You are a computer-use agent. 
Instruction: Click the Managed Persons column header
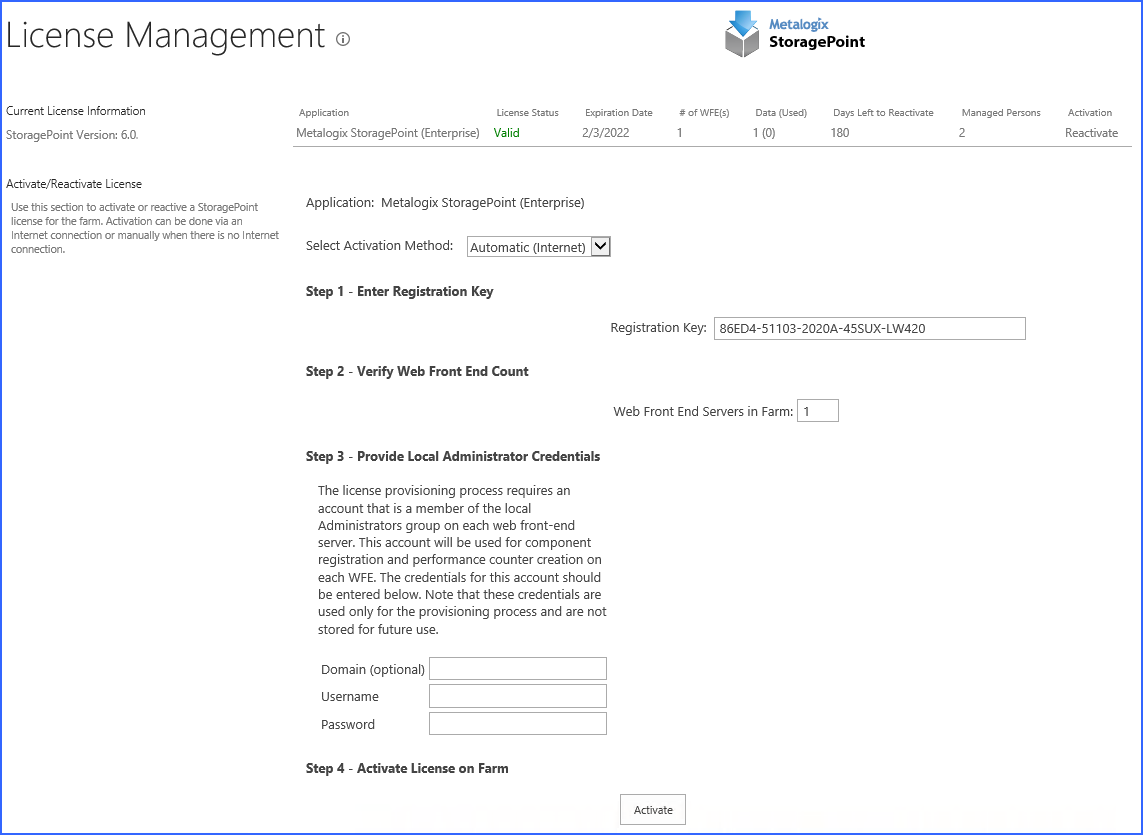(x=1001, y=112)
